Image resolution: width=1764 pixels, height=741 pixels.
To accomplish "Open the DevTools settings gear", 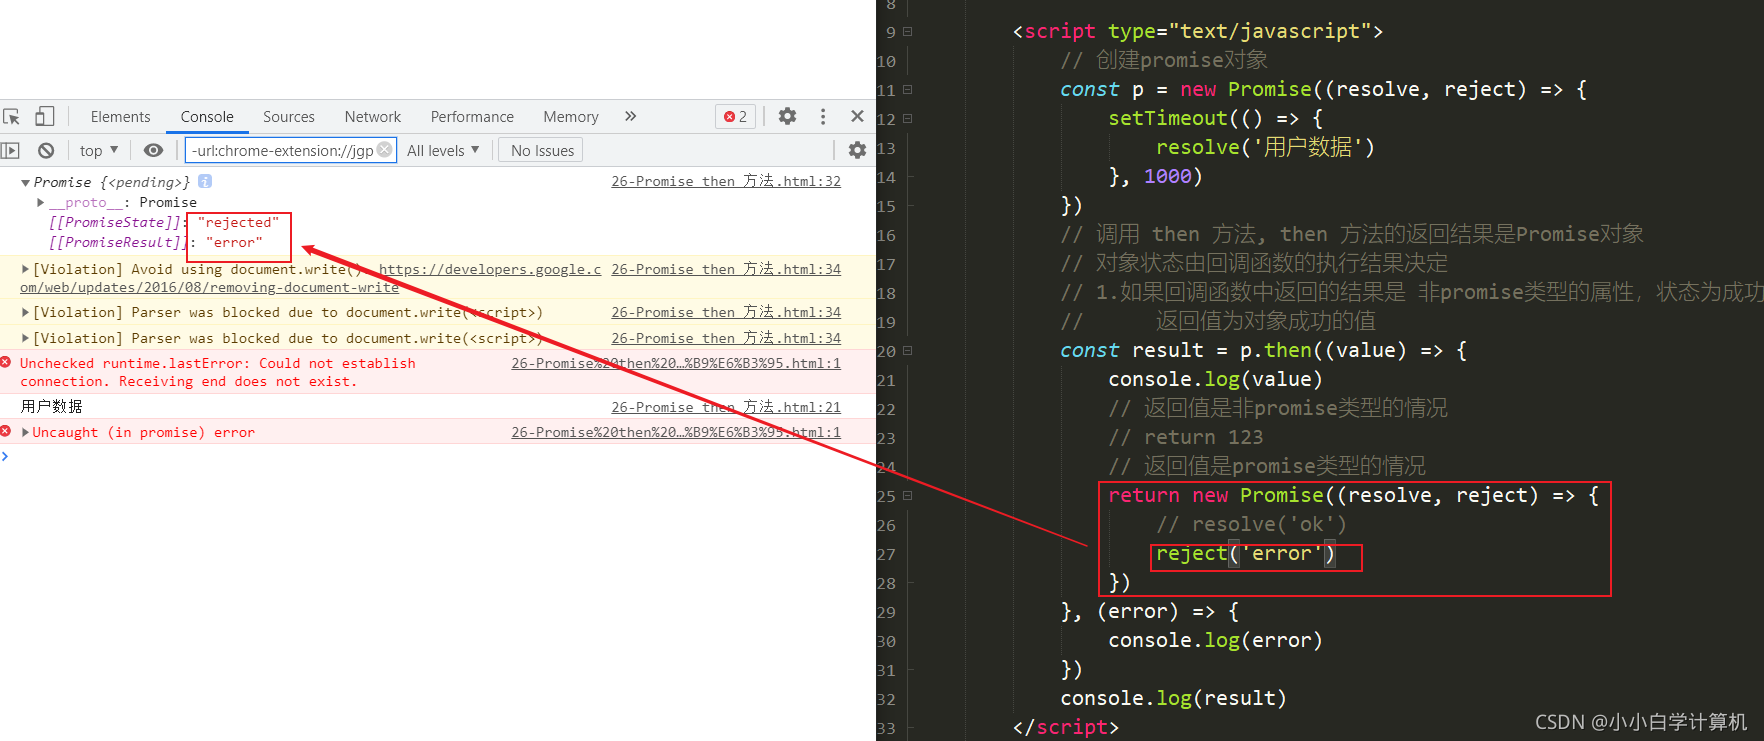I will tap(787, 116).
